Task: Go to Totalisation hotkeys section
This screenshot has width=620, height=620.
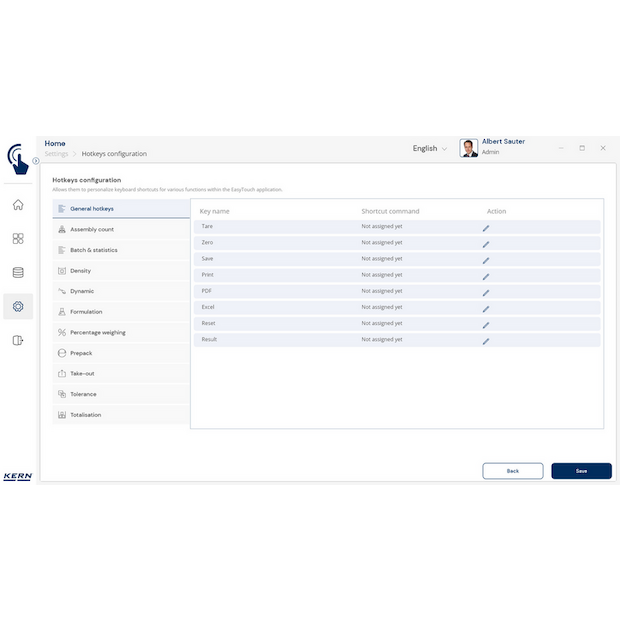Action: (85, 415)
